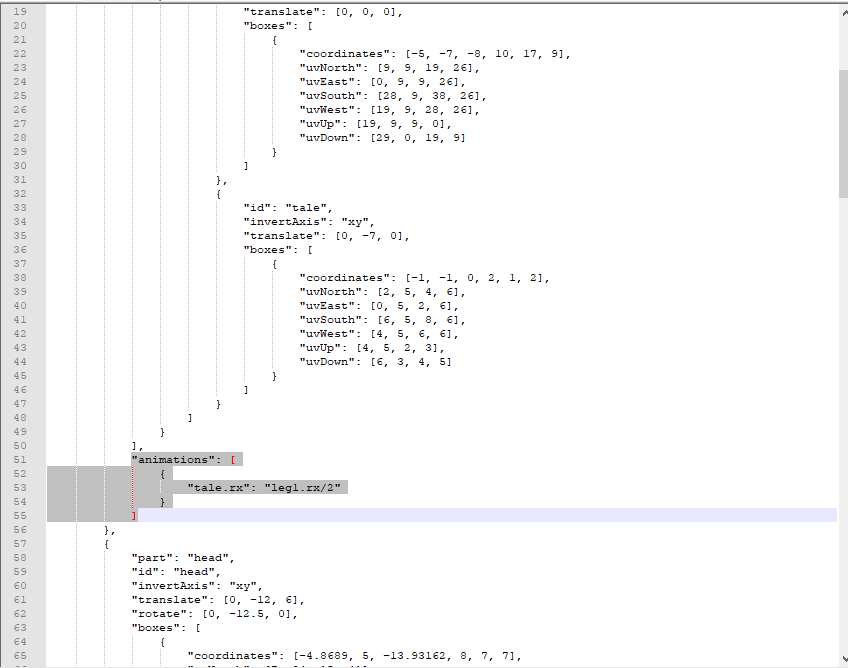Screen dimensions: 848x668
Task: Click "translate": [0, -7, 0] entry
Action: 326,236
